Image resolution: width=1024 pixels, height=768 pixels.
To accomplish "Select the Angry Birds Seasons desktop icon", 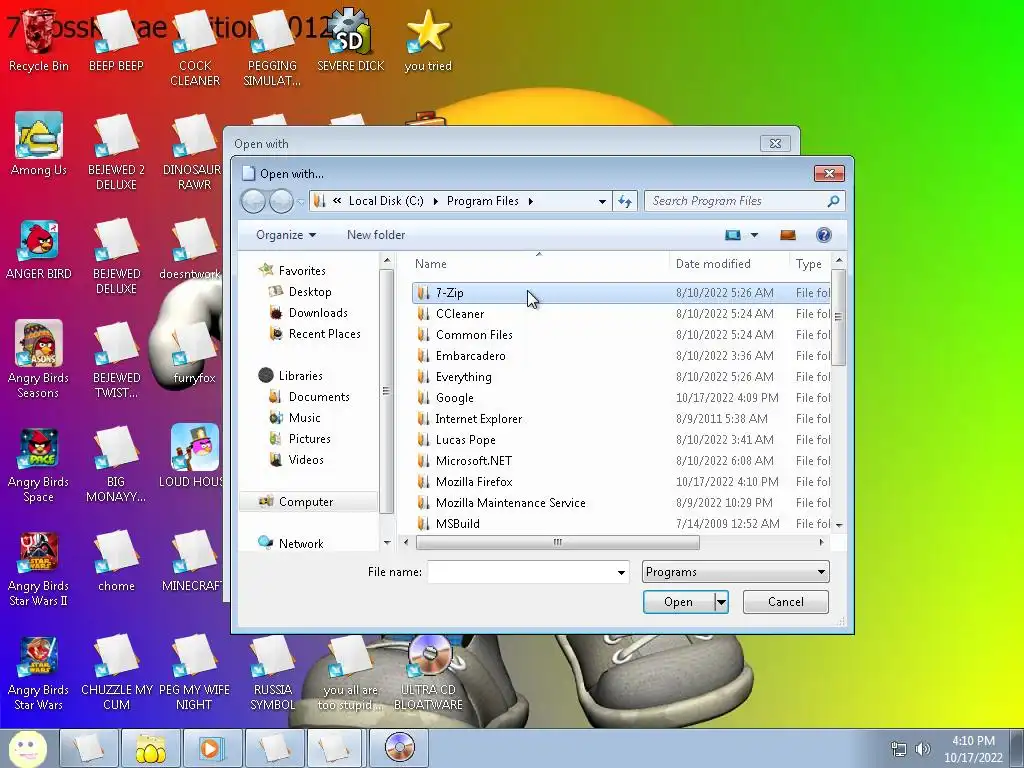I will click(x=39, y=359).
